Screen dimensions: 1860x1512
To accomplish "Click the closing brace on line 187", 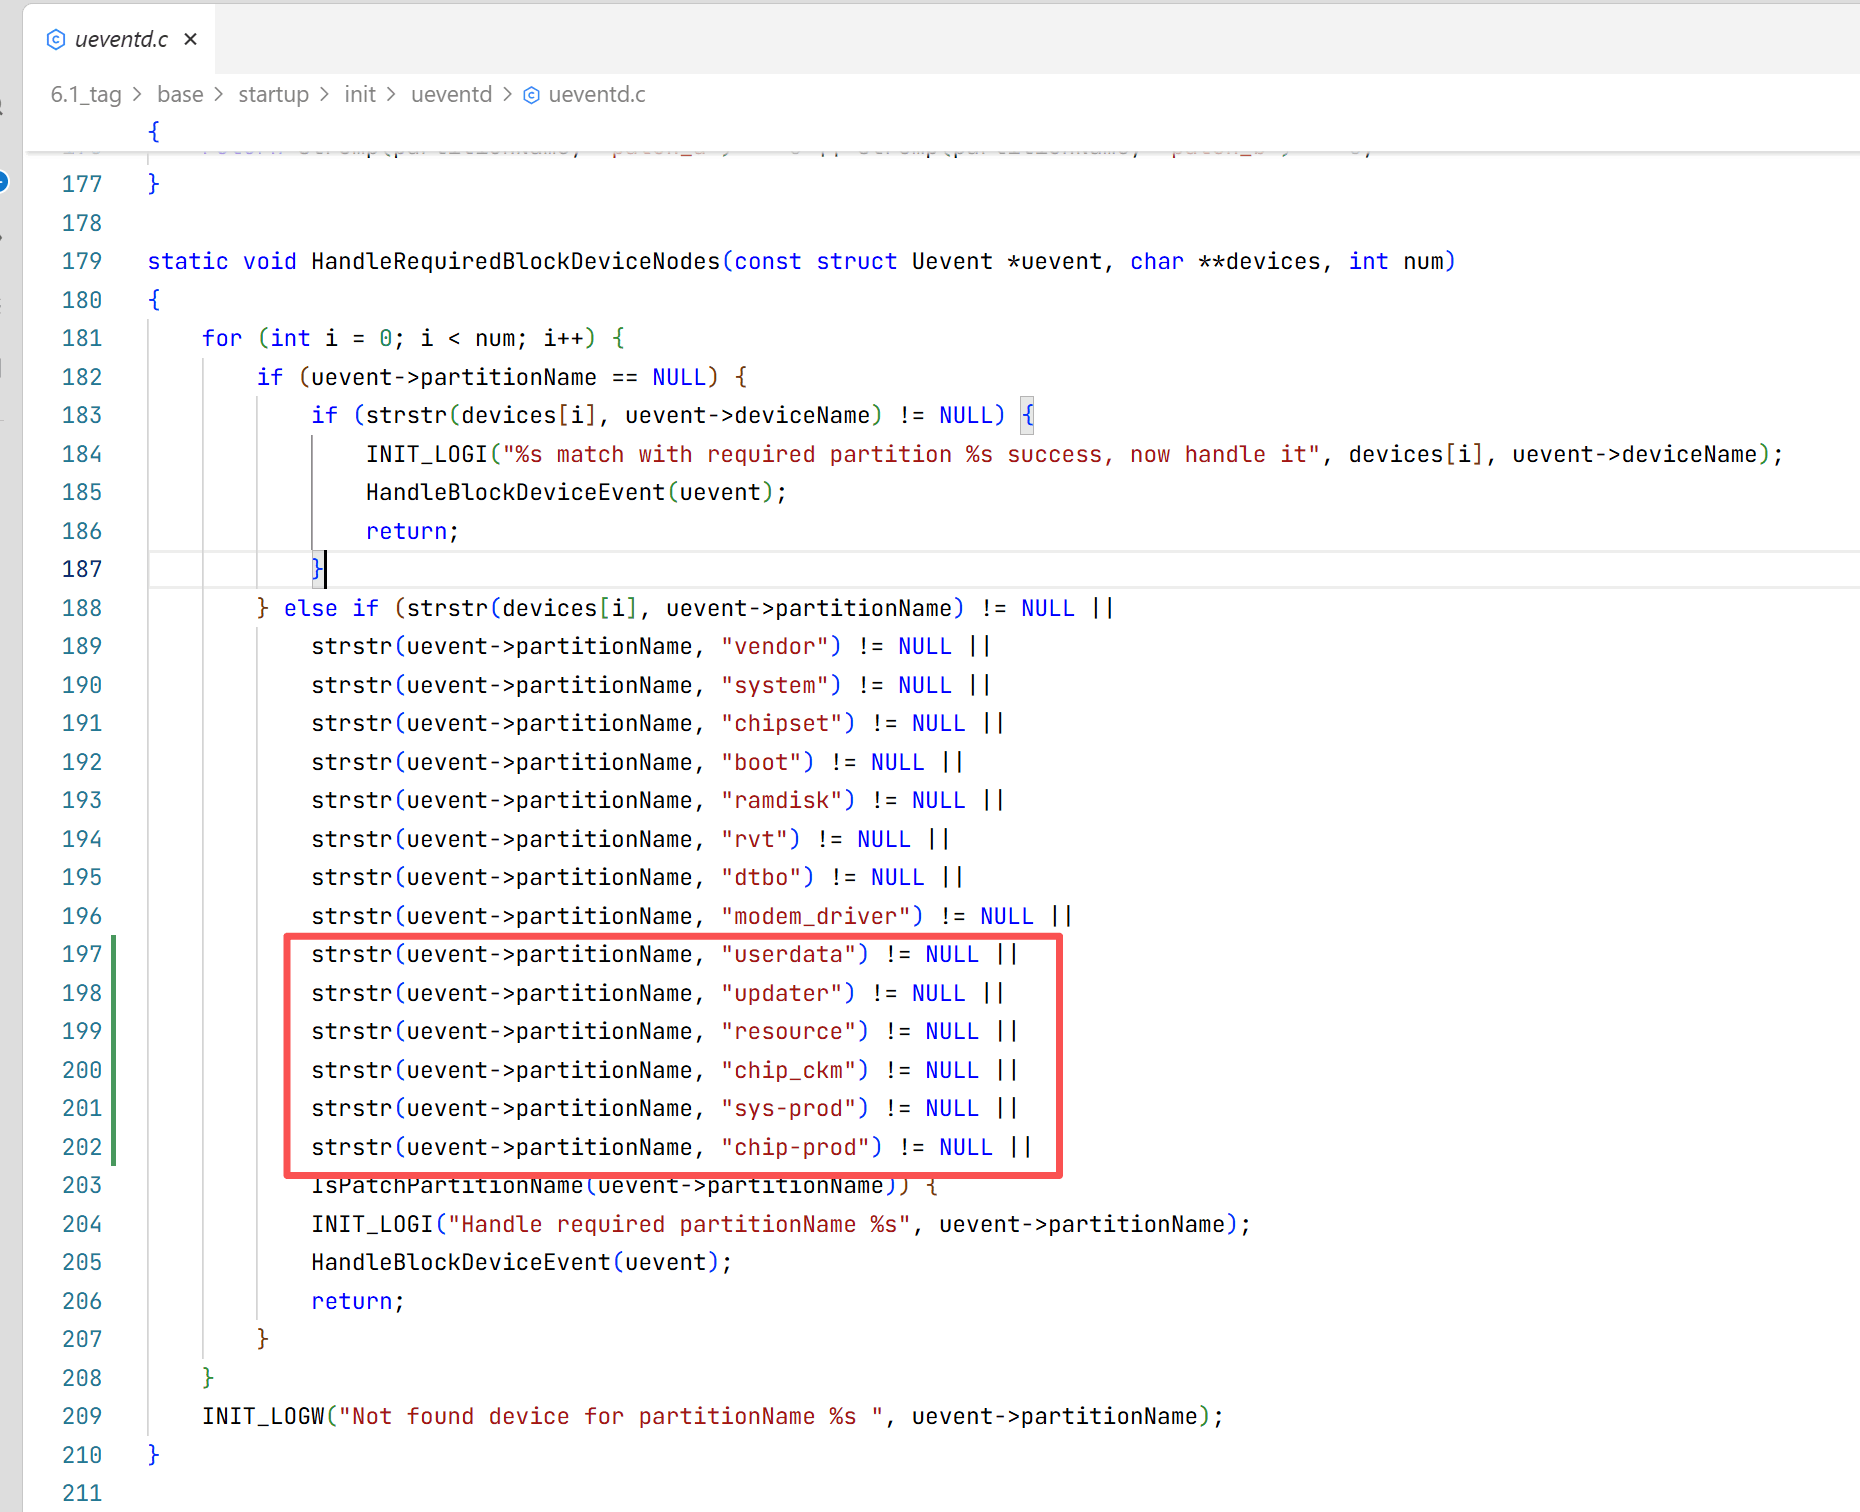I will (317, 569).
